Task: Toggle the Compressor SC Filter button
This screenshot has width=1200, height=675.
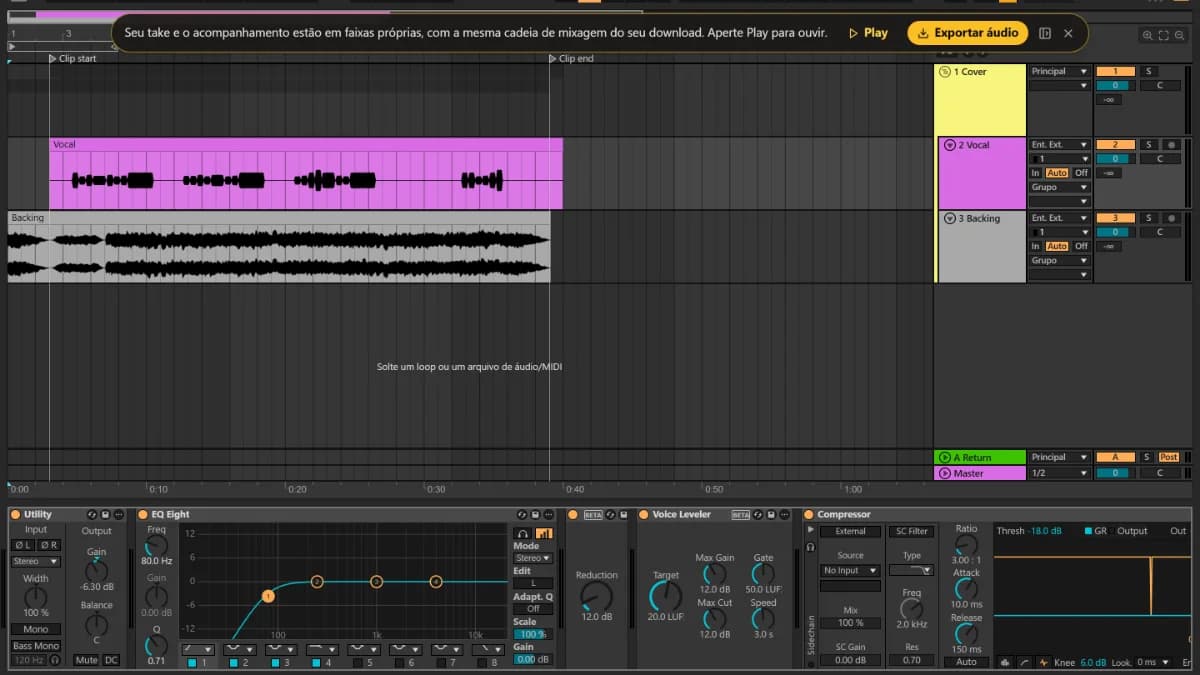Action: coord(911,531)
